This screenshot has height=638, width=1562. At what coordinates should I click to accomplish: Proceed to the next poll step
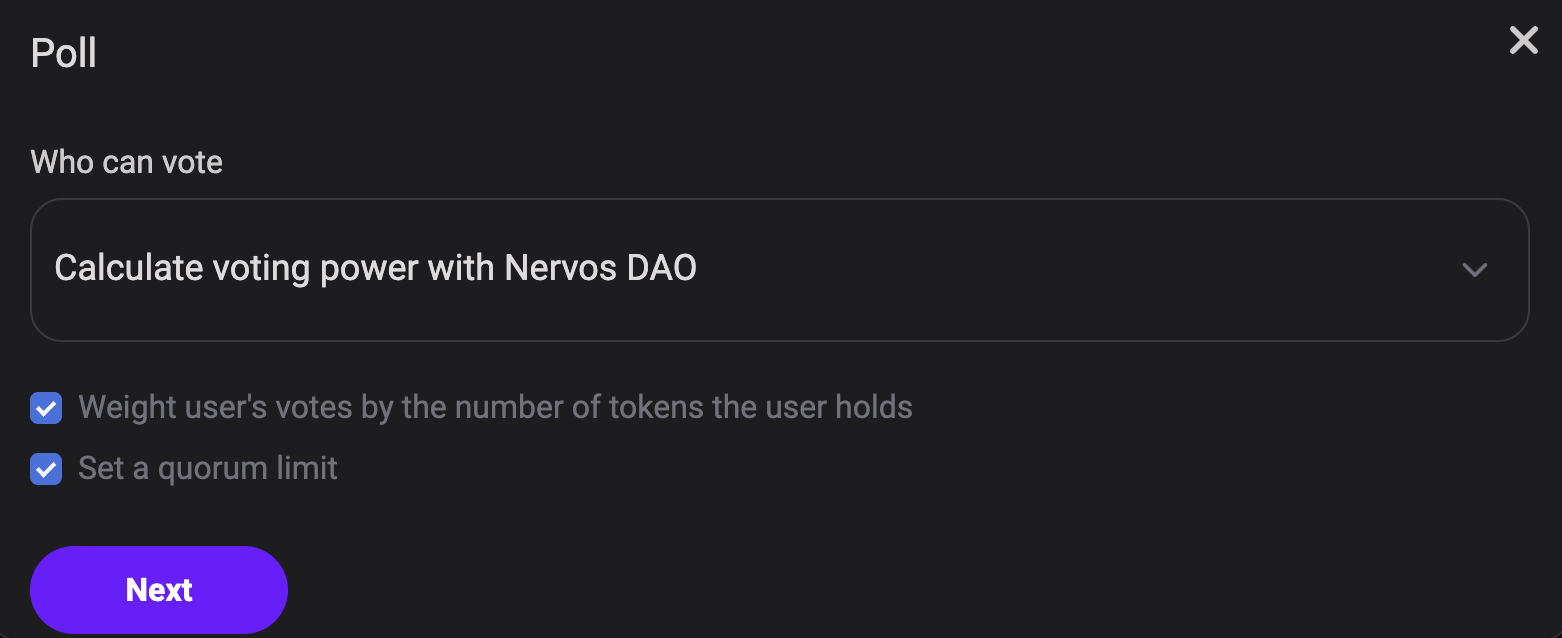click(159, 590)
